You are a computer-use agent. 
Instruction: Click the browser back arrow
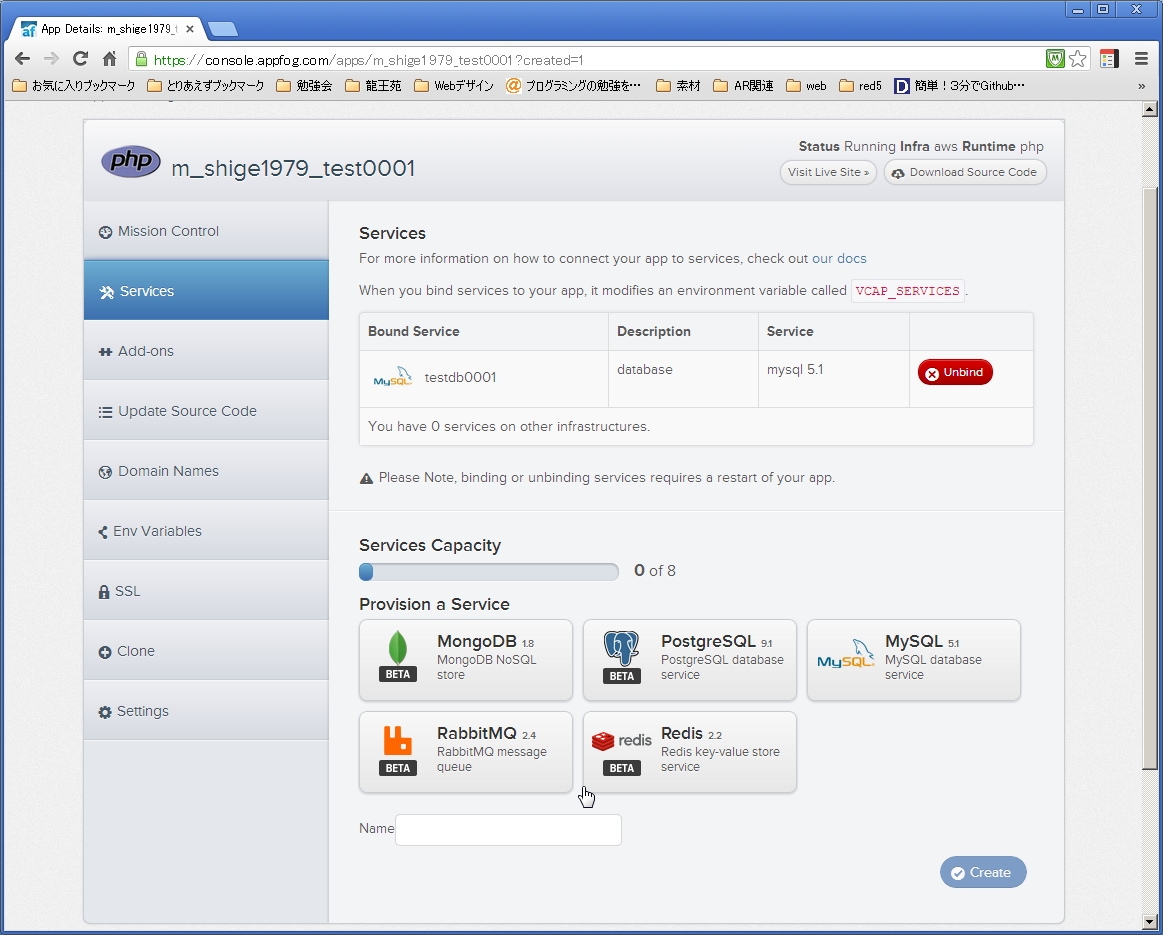[x=22, y=59]
